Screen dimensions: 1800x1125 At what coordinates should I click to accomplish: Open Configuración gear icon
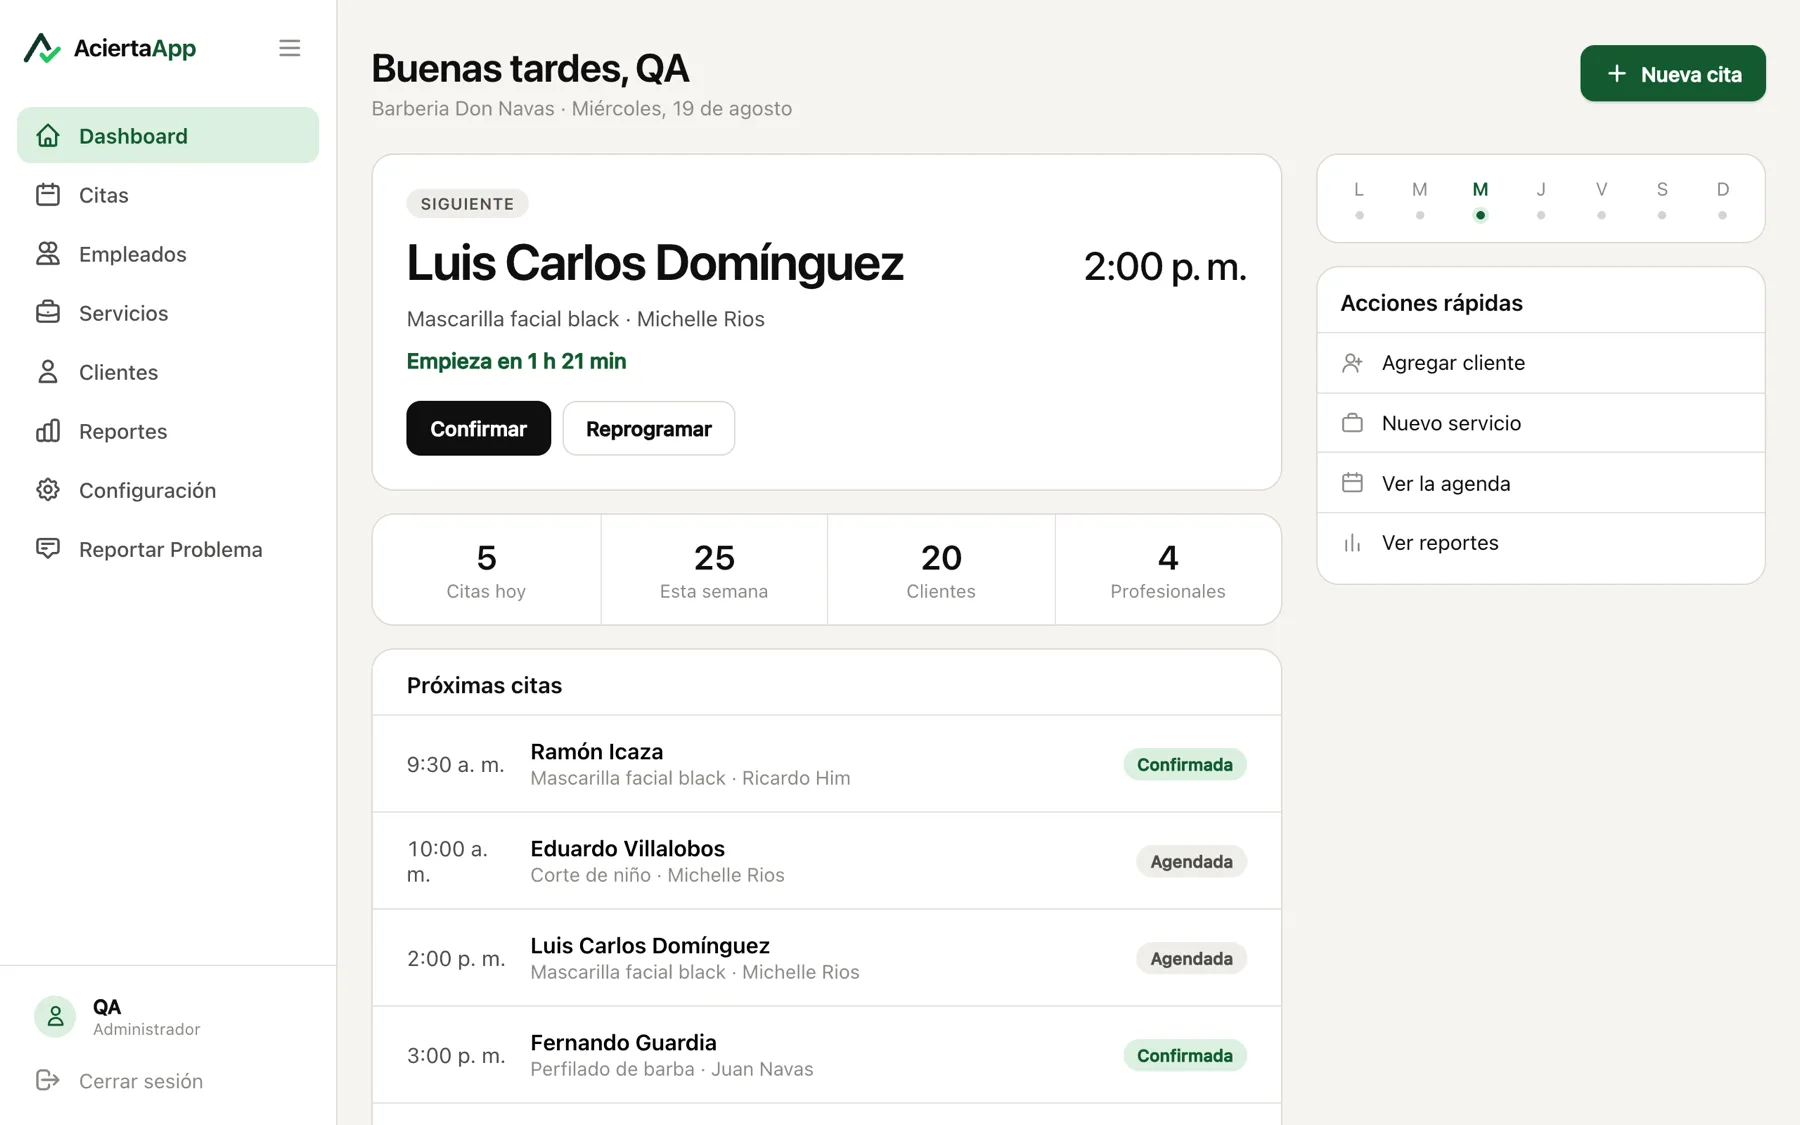coord(48,490)
